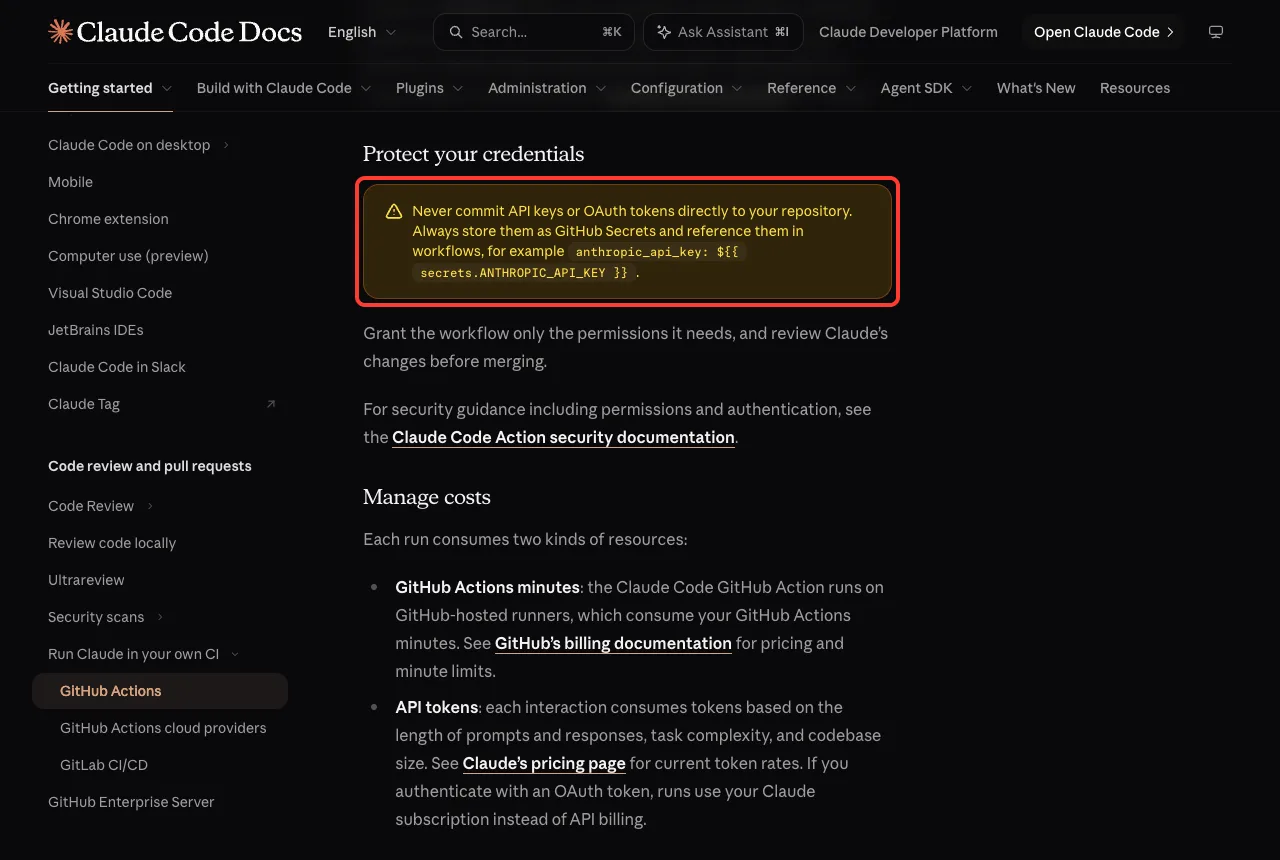
Task: Collapse the Run Claude in your own CI section
Action: click(235, 654)
